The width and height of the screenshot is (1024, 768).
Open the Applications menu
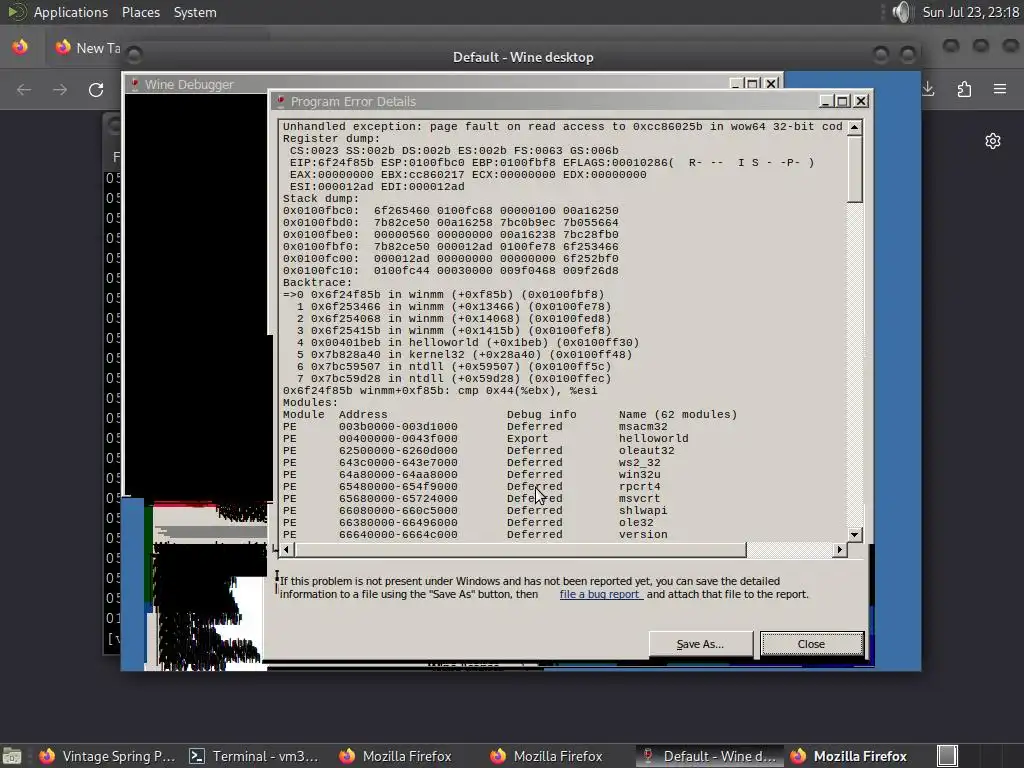(71, 12)
